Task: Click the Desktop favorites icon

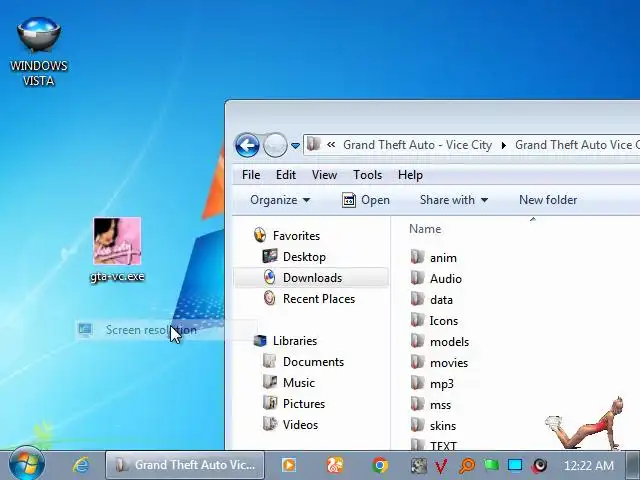Action: point(270,256)
